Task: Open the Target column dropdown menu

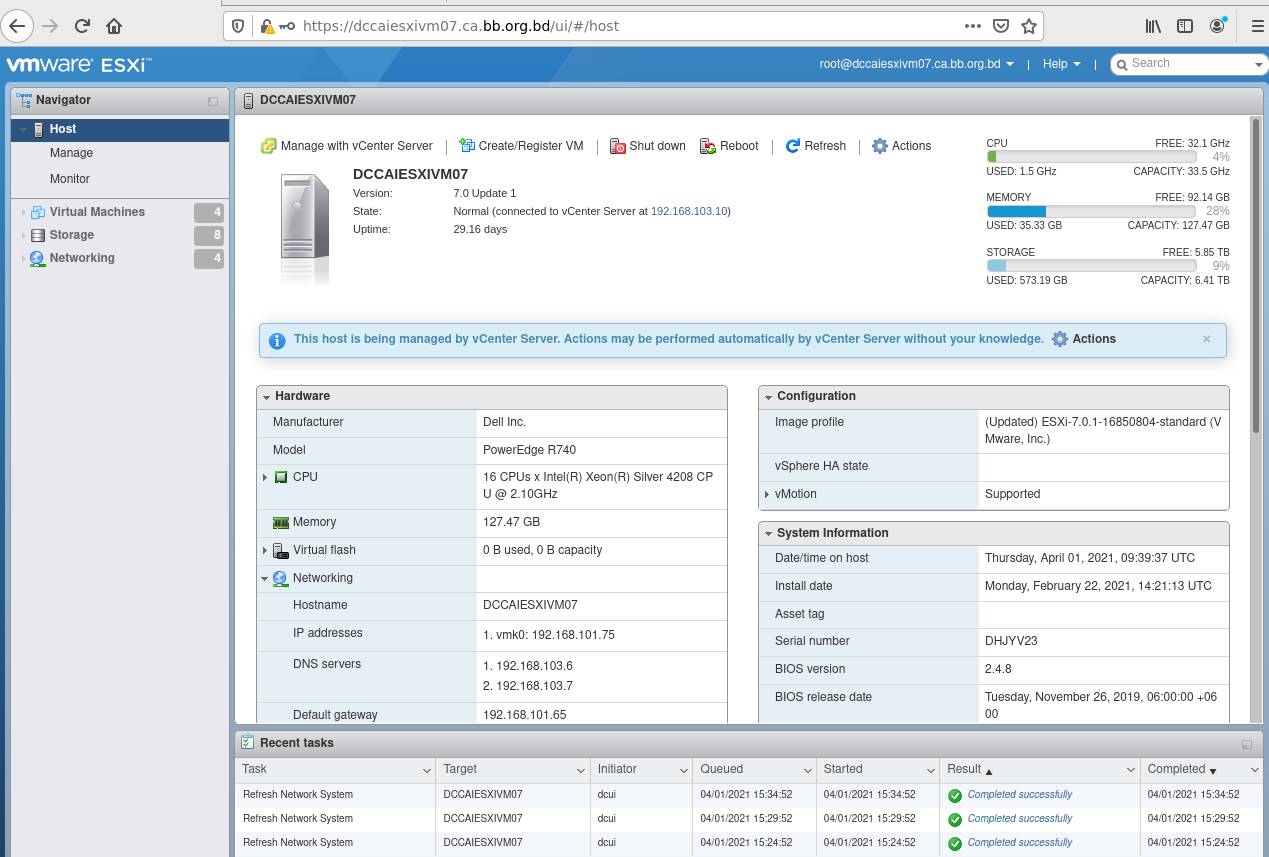Action: pos(581,771)
